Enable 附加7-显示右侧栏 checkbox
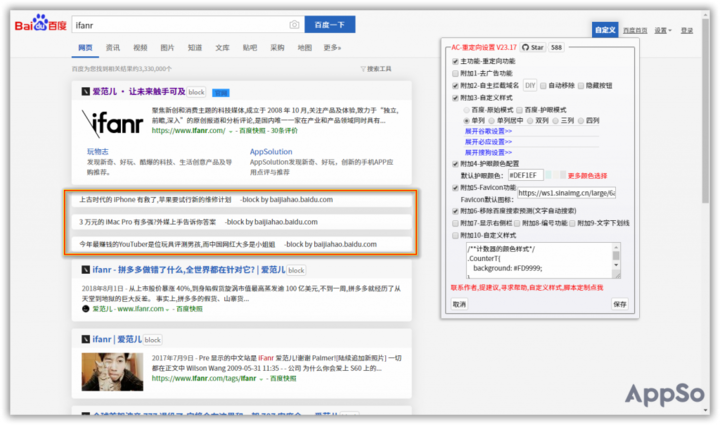This screenshot has height=425, width=720. pos(456,224)
